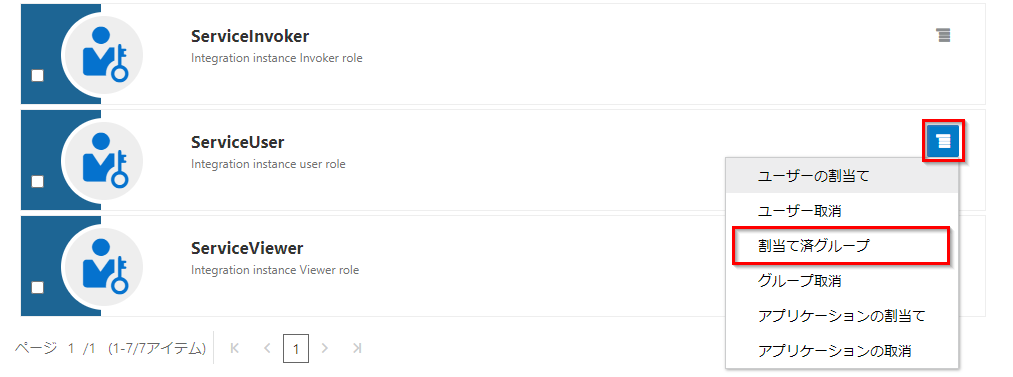This screenshot has width=1013, height=377.
Task: Jump to last page pagination icon
Action: [357, 349]
